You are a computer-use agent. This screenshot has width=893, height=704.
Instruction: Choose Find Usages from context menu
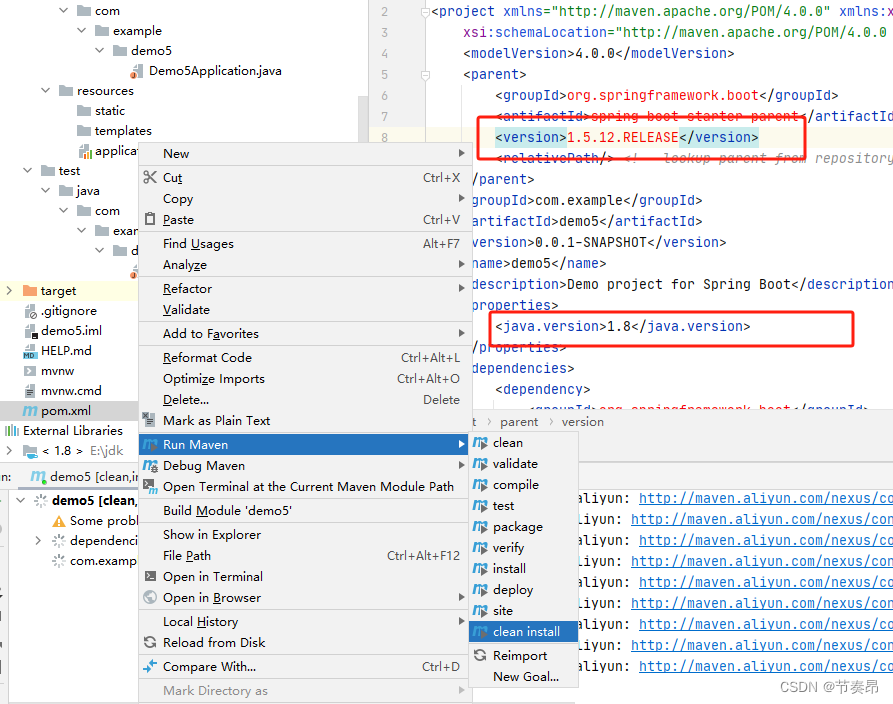303,244
